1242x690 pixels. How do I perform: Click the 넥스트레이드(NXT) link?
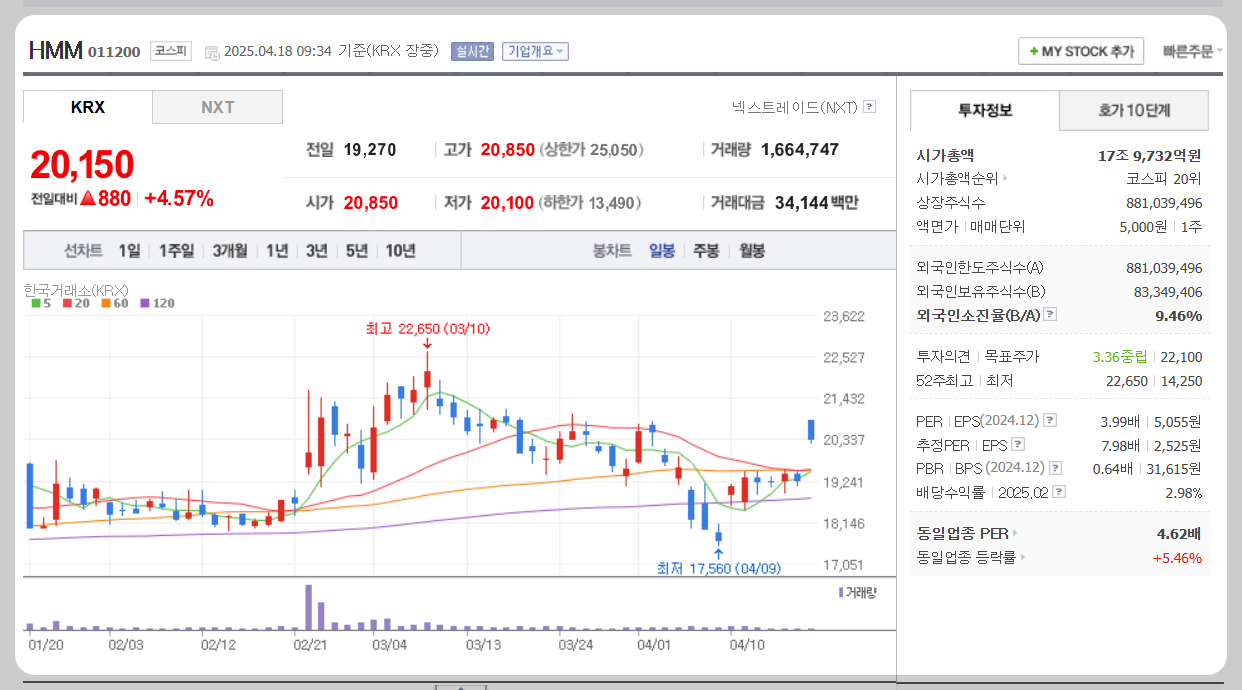tap(795, 106)
